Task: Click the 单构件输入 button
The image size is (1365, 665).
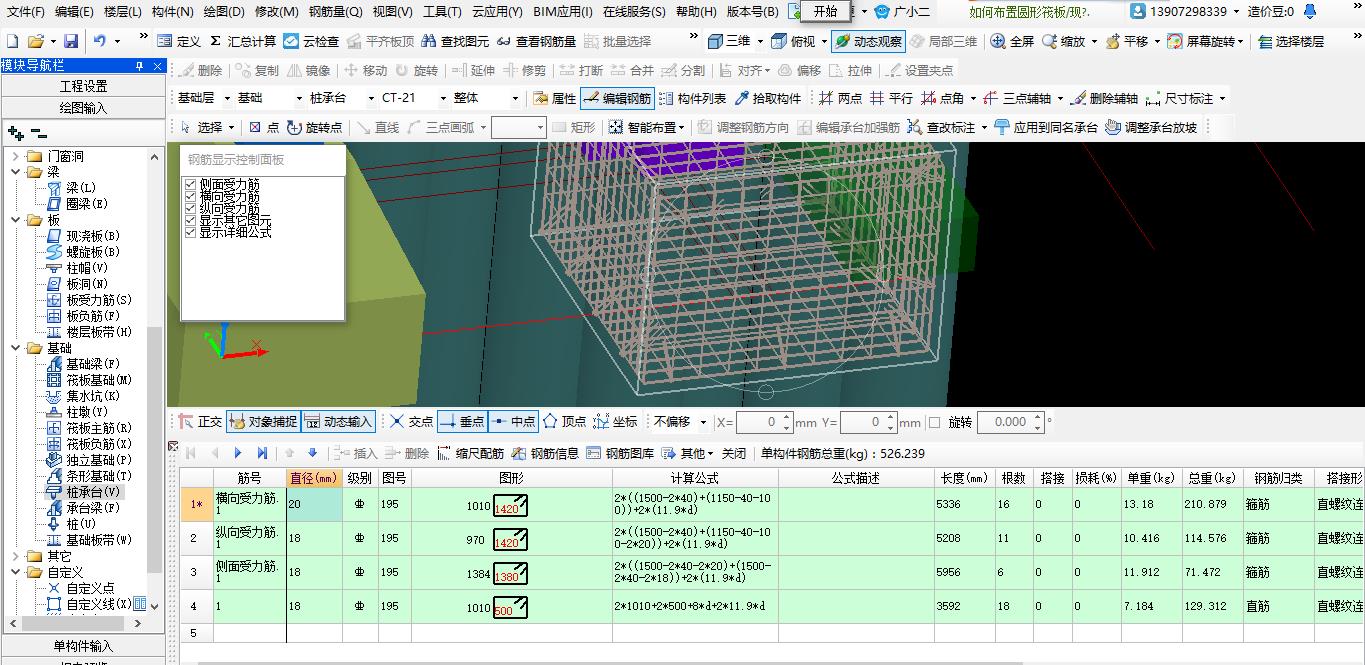Action: (83, 646)
